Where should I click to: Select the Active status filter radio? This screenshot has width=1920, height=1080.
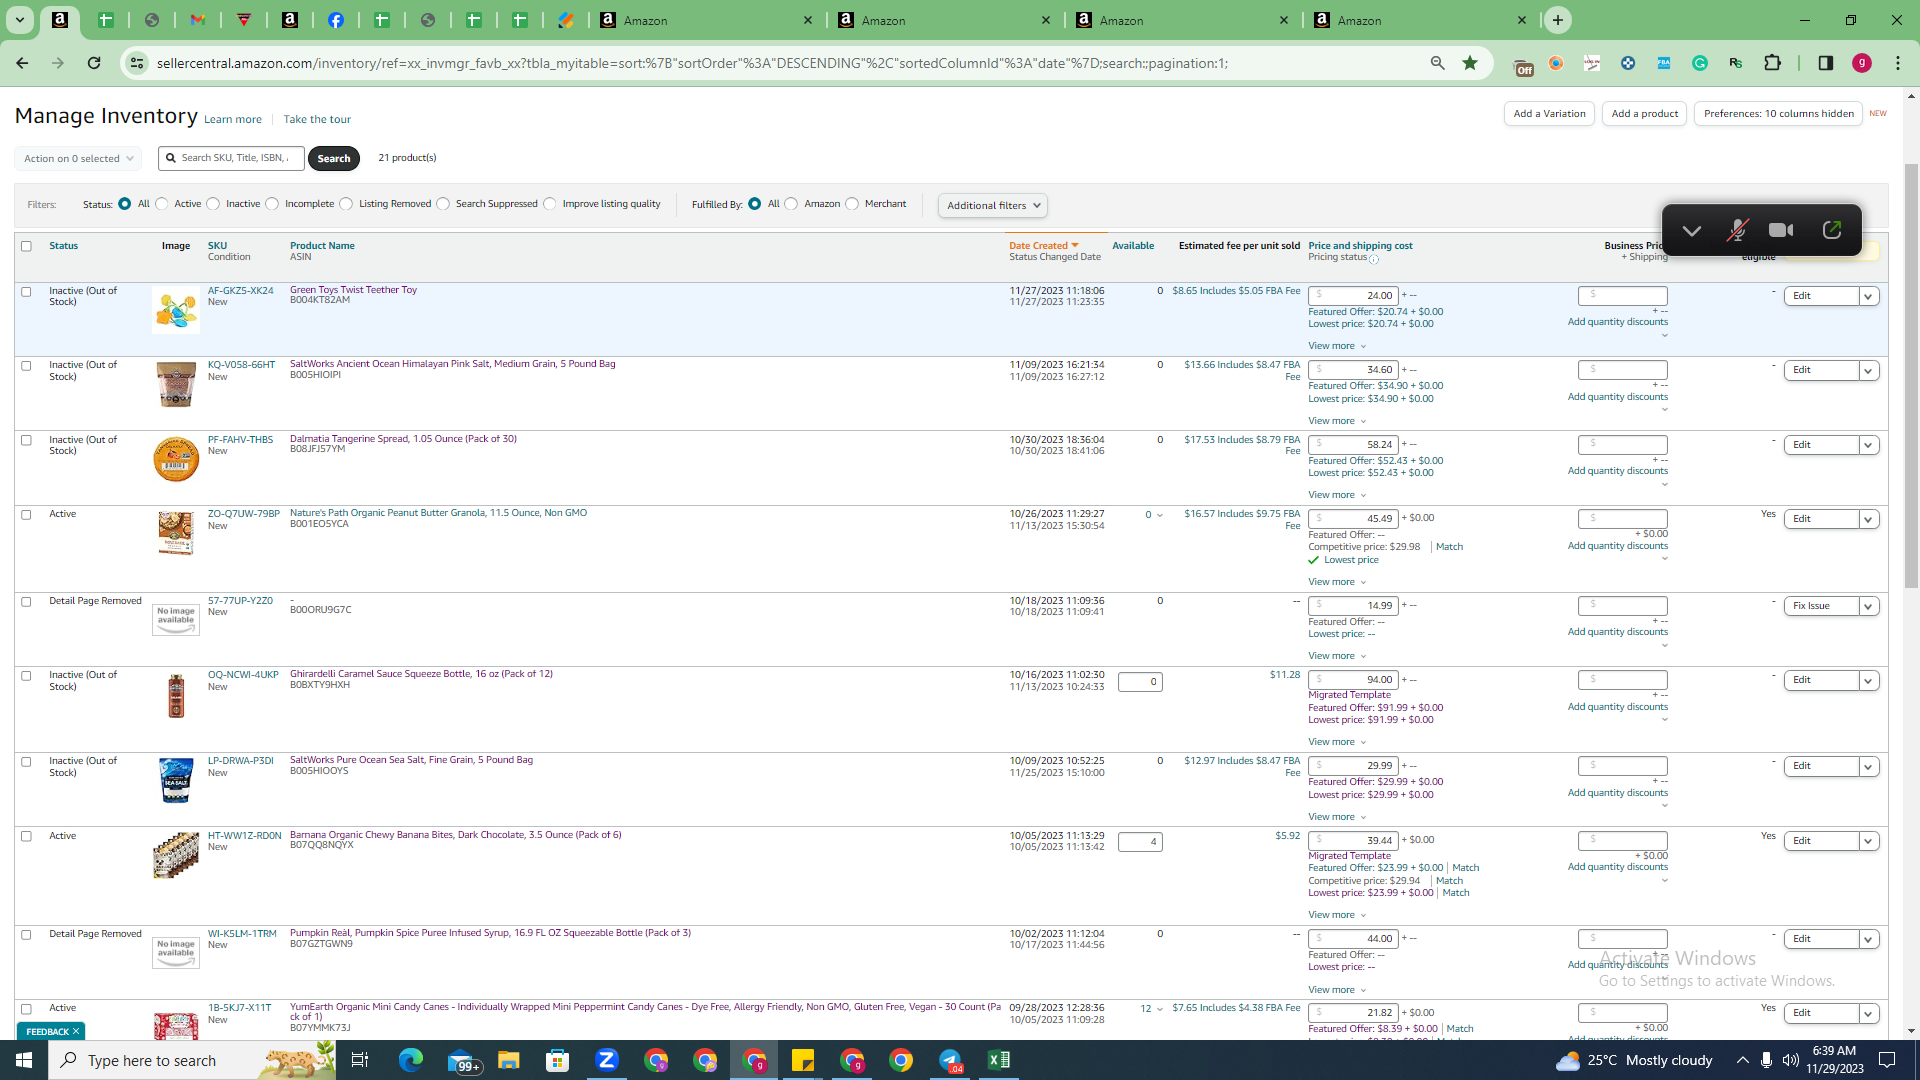162,204
